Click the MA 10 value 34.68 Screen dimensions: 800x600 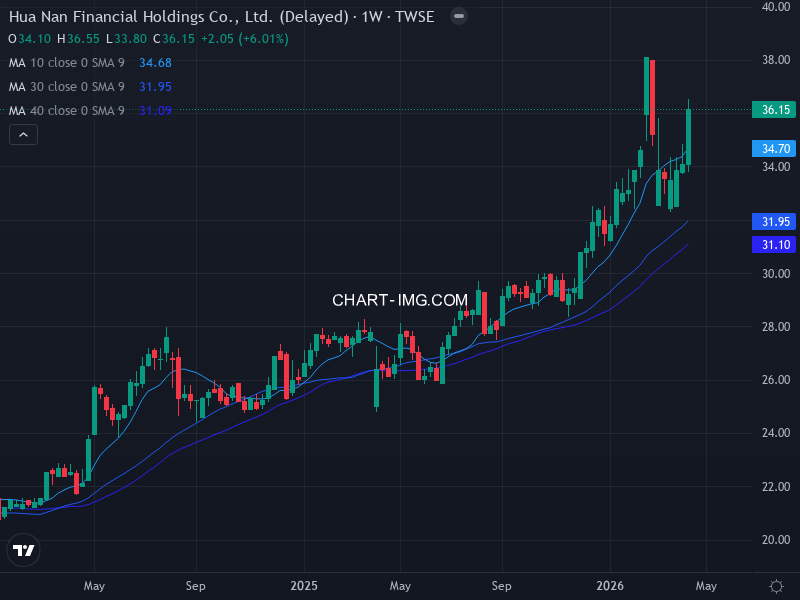(155, 63)
